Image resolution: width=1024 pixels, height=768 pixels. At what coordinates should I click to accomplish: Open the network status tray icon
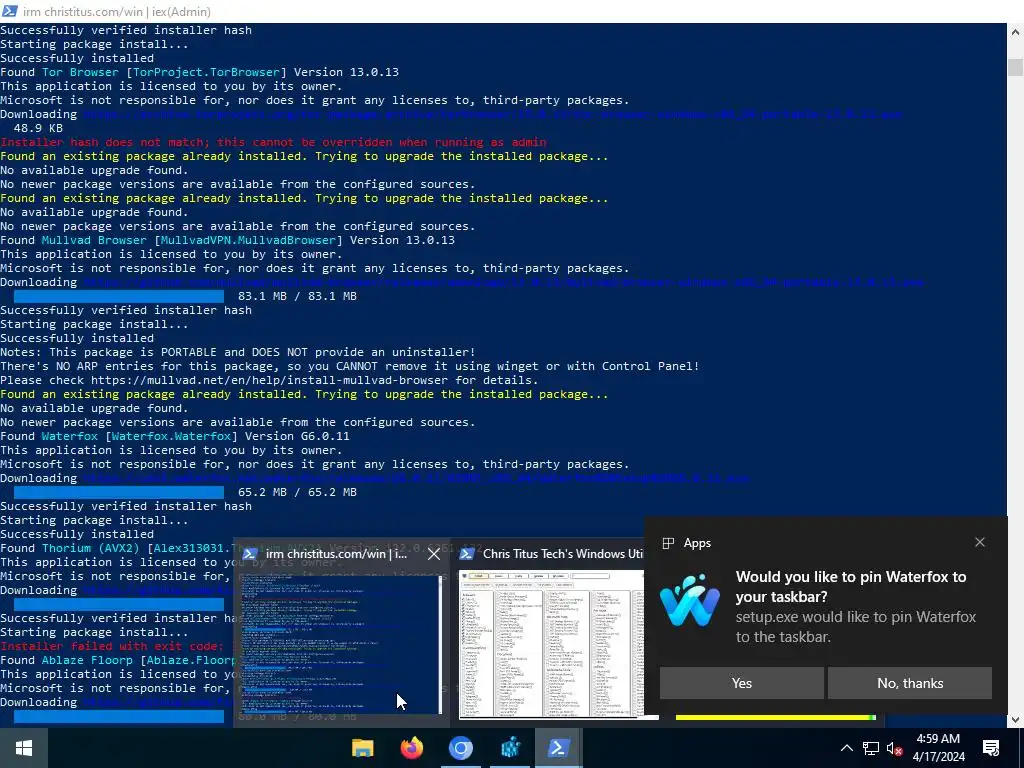[871, 748]
